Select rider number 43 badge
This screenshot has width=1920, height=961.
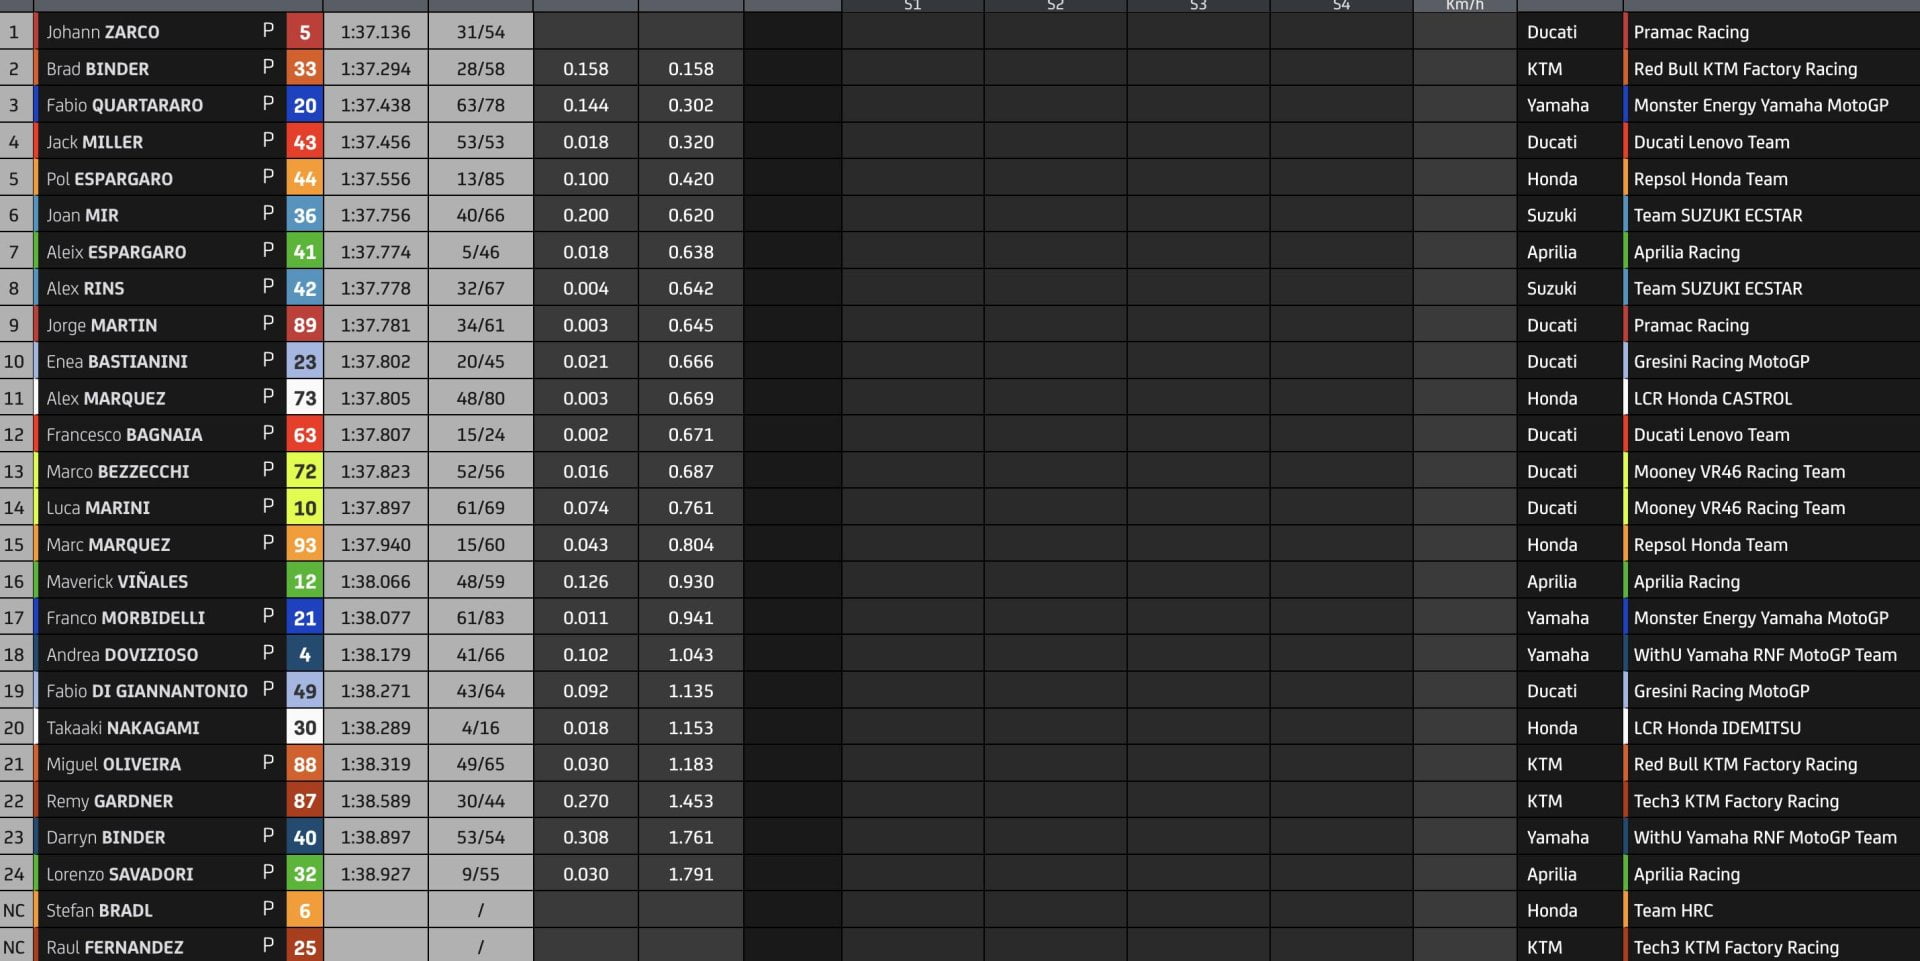tap(304, 142)
